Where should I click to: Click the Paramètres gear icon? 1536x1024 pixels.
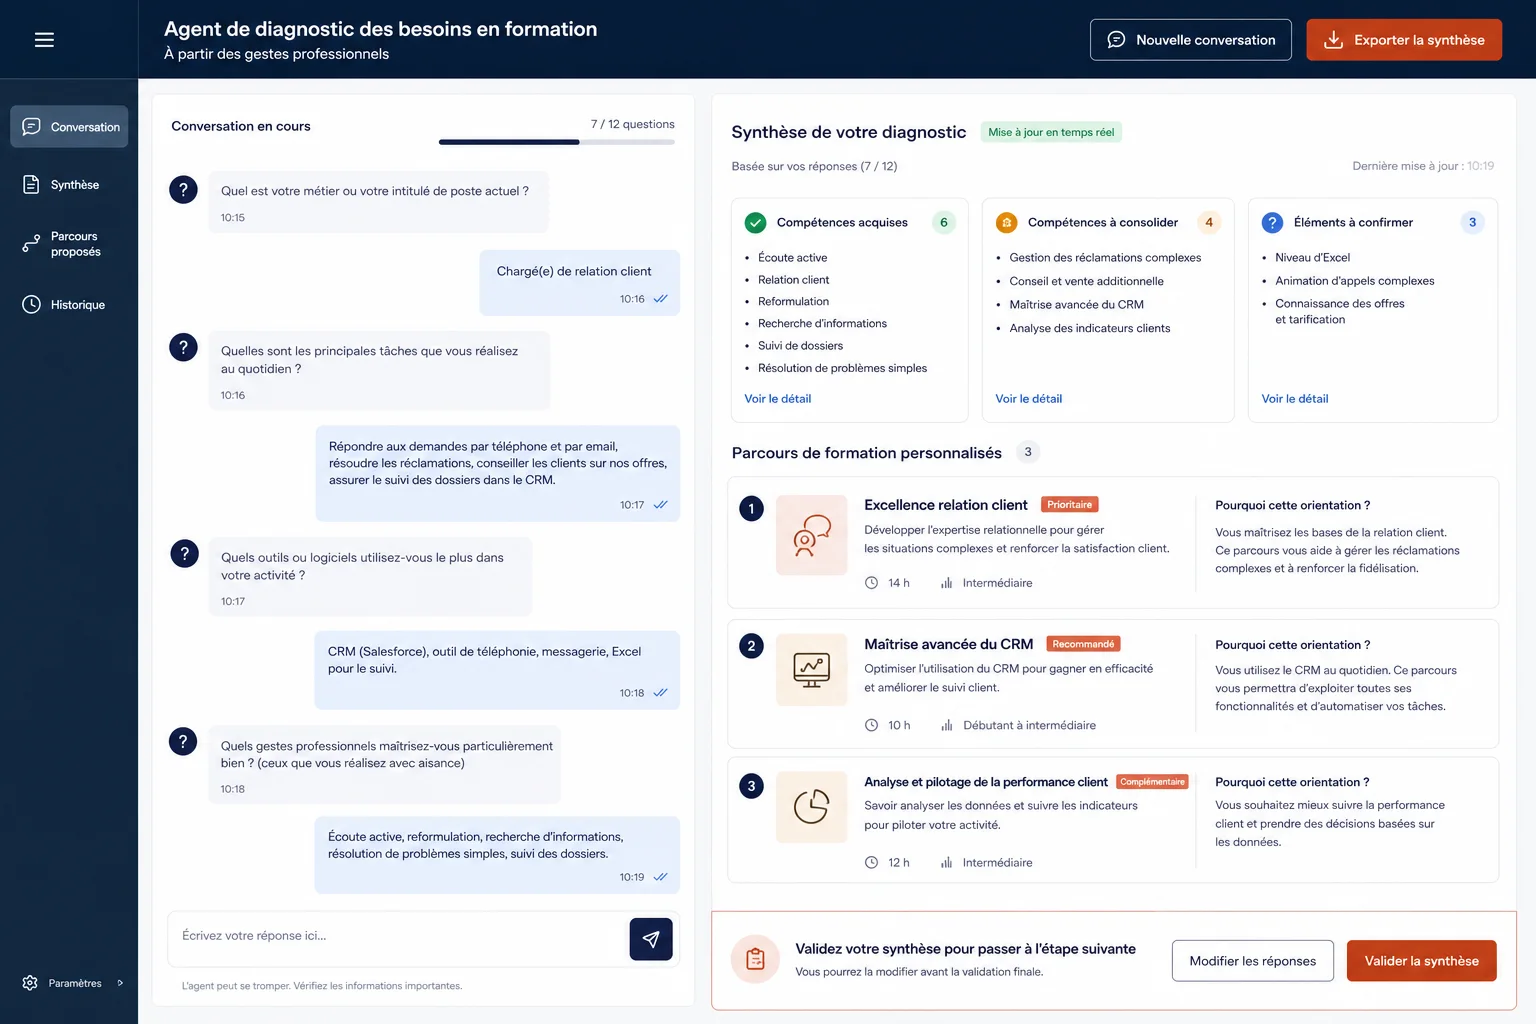click(30, 983)
